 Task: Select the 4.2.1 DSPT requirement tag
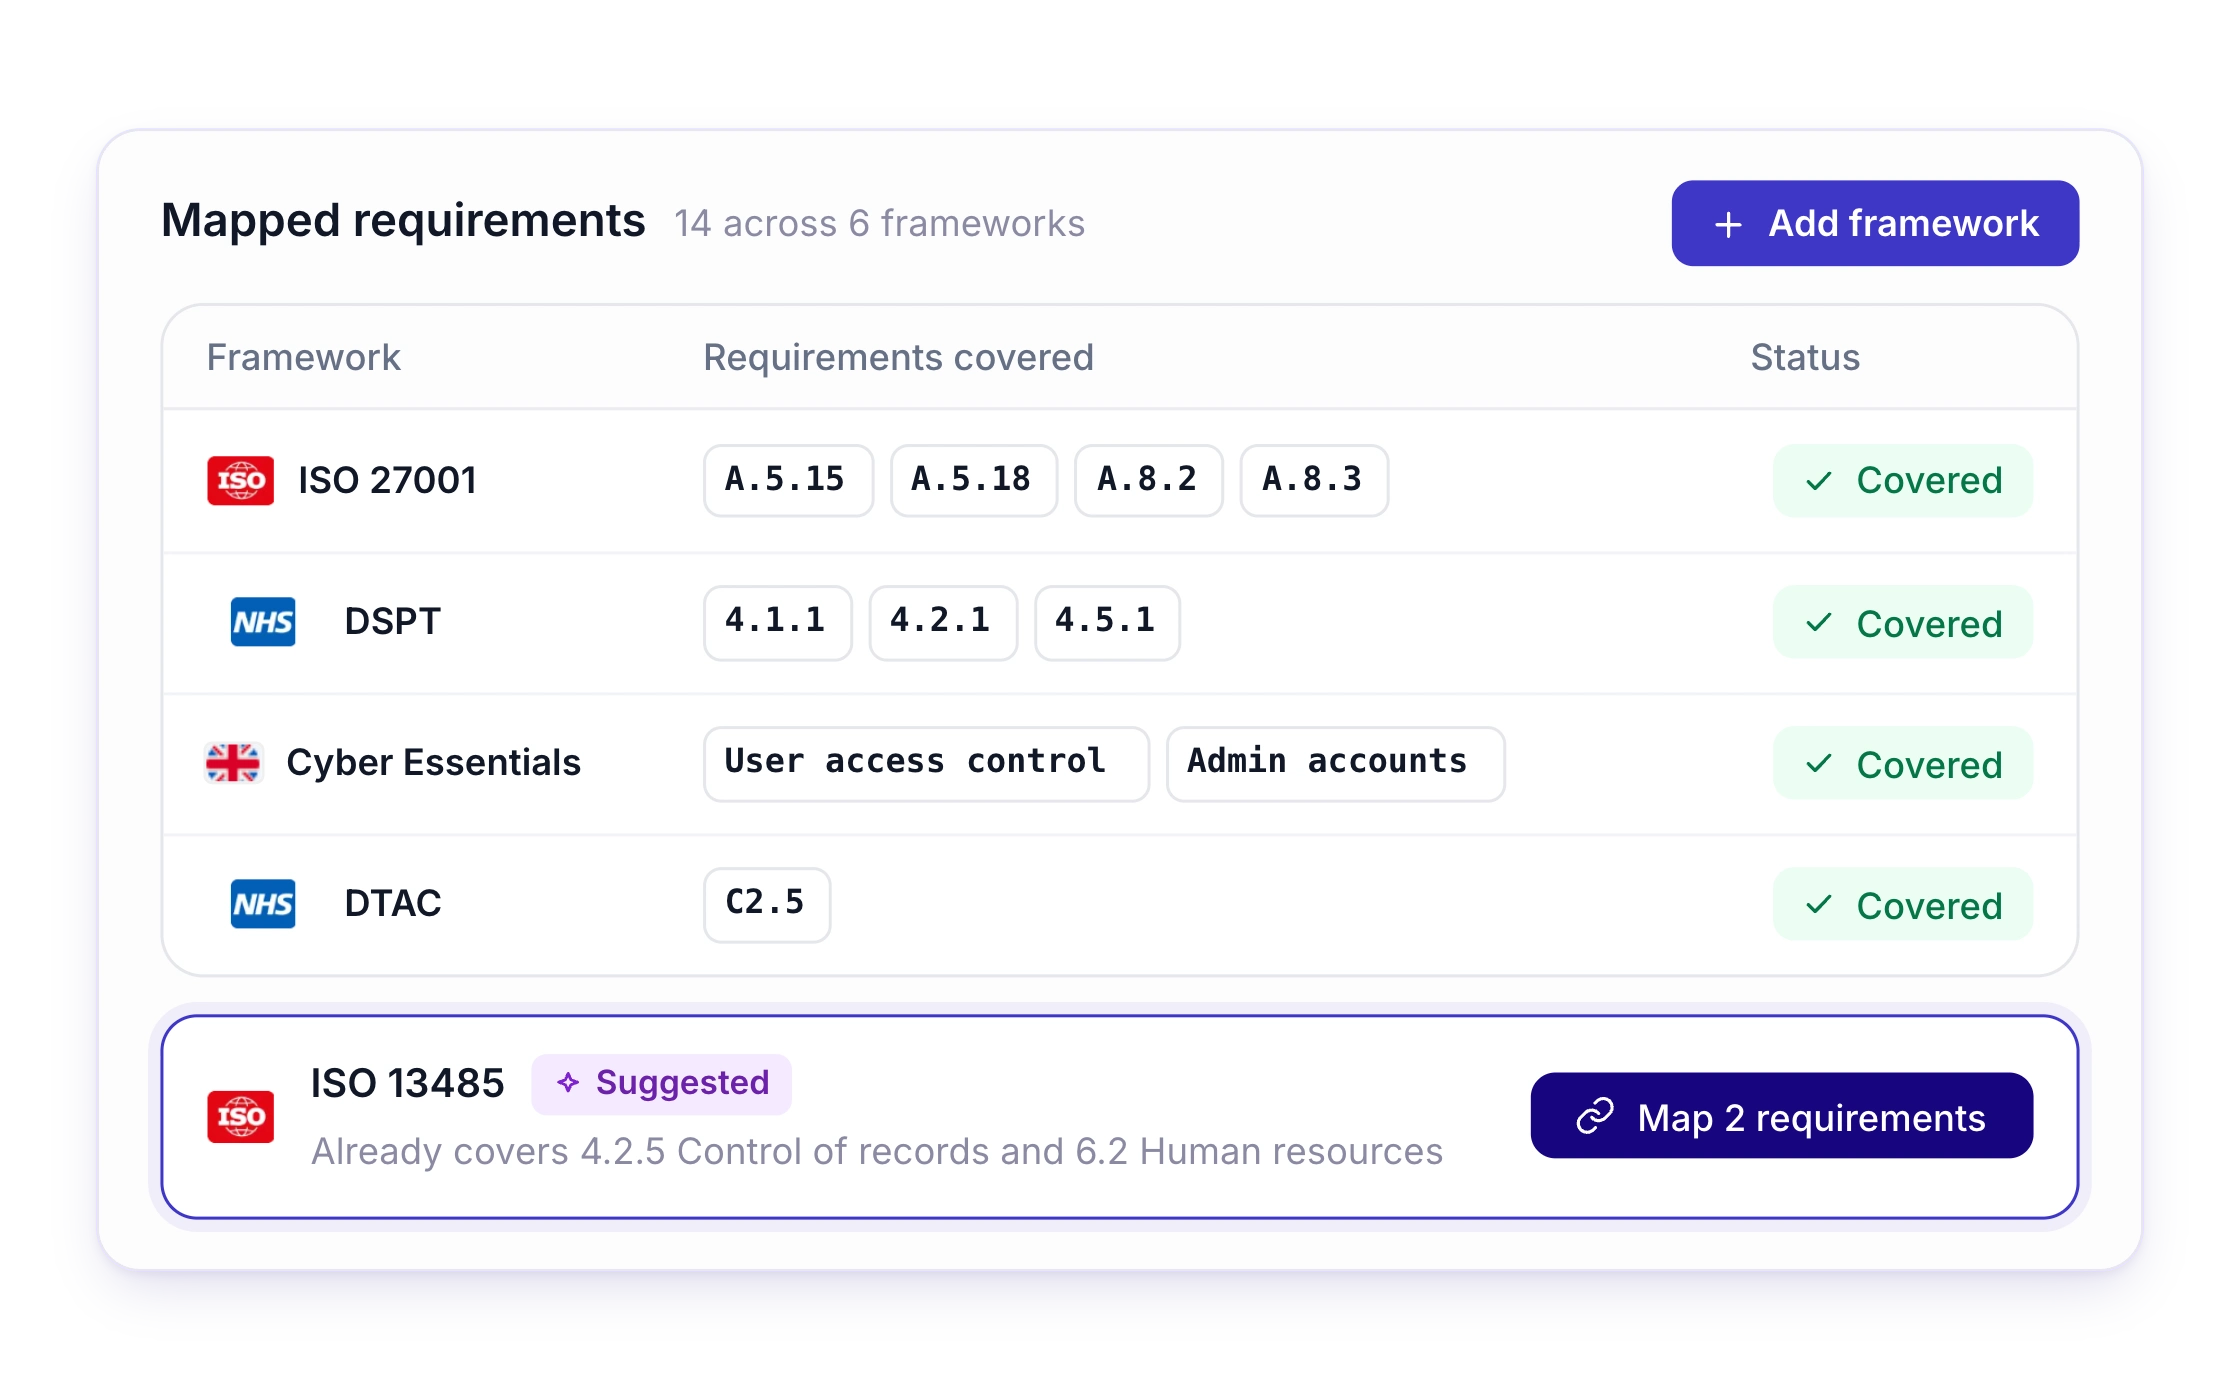tap(943, 622)
